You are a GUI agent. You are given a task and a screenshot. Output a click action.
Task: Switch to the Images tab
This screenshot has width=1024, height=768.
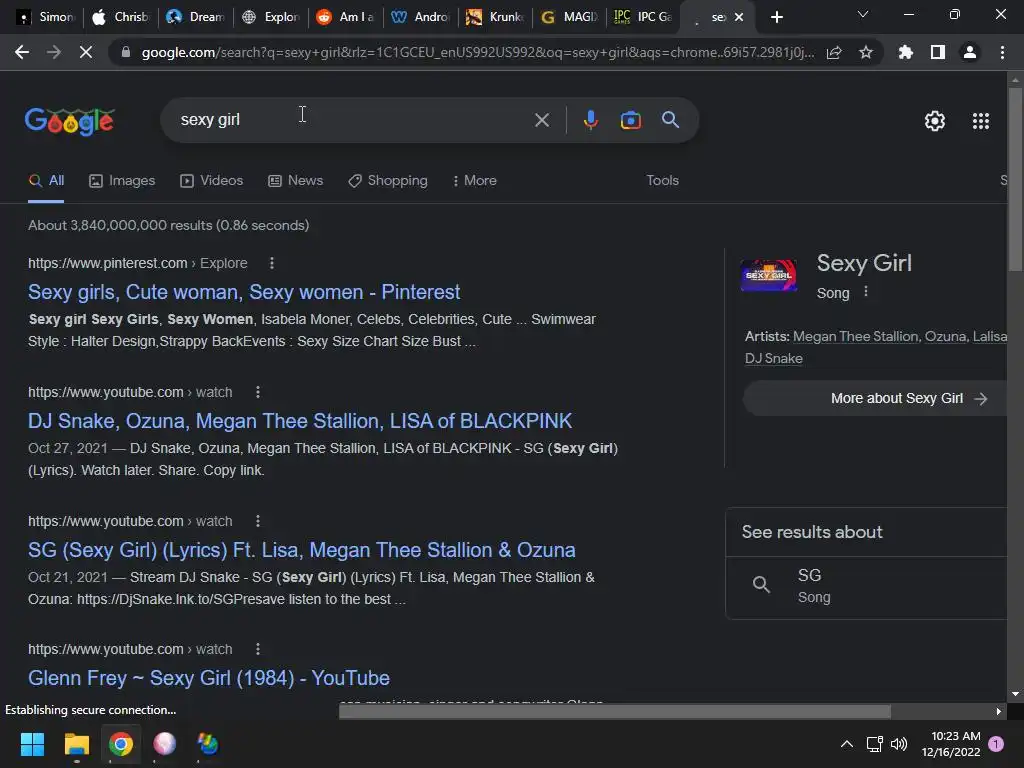122,181
